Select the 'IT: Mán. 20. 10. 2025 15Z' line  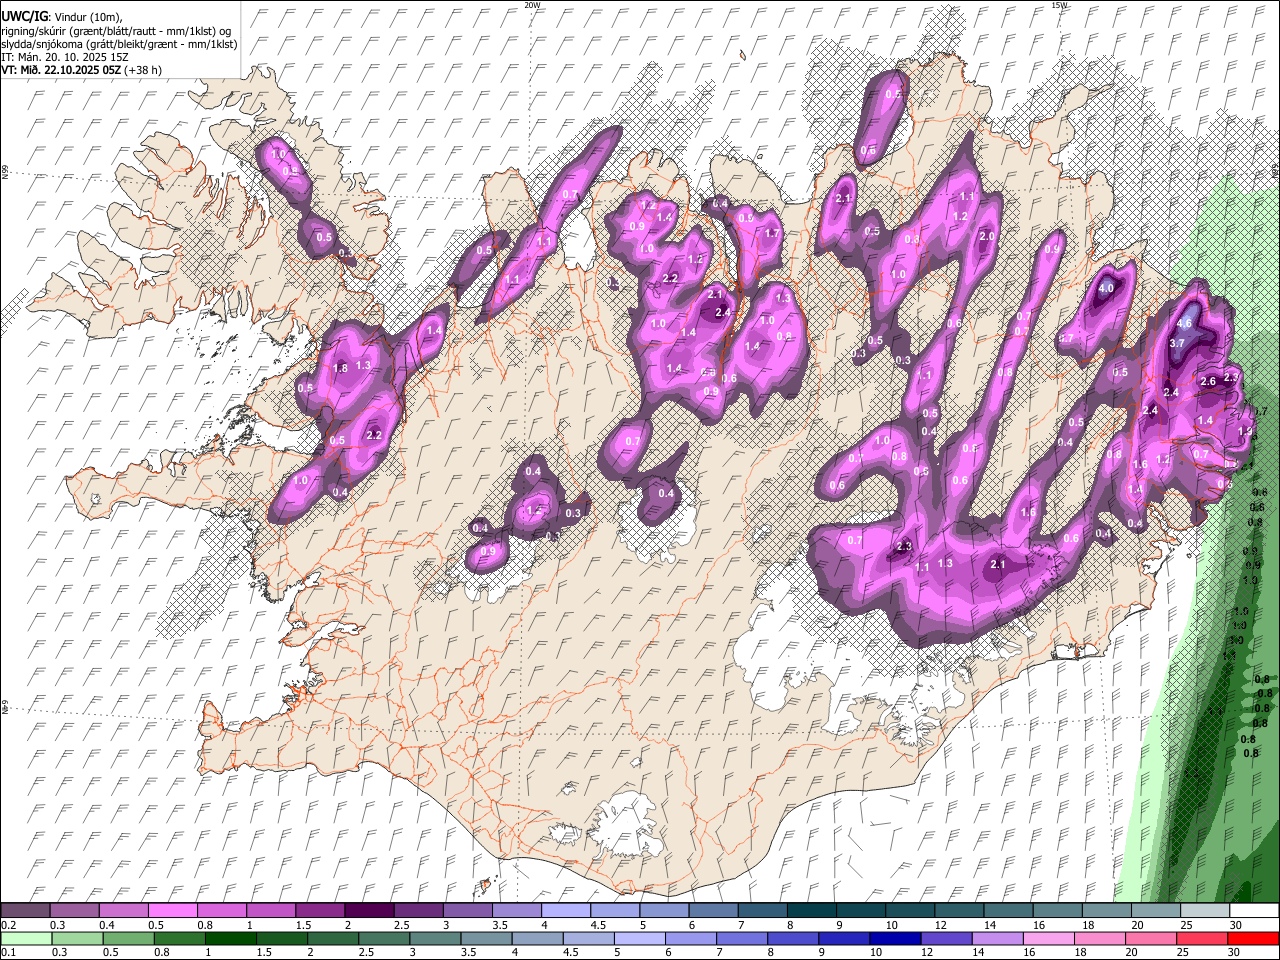point(66,57)
